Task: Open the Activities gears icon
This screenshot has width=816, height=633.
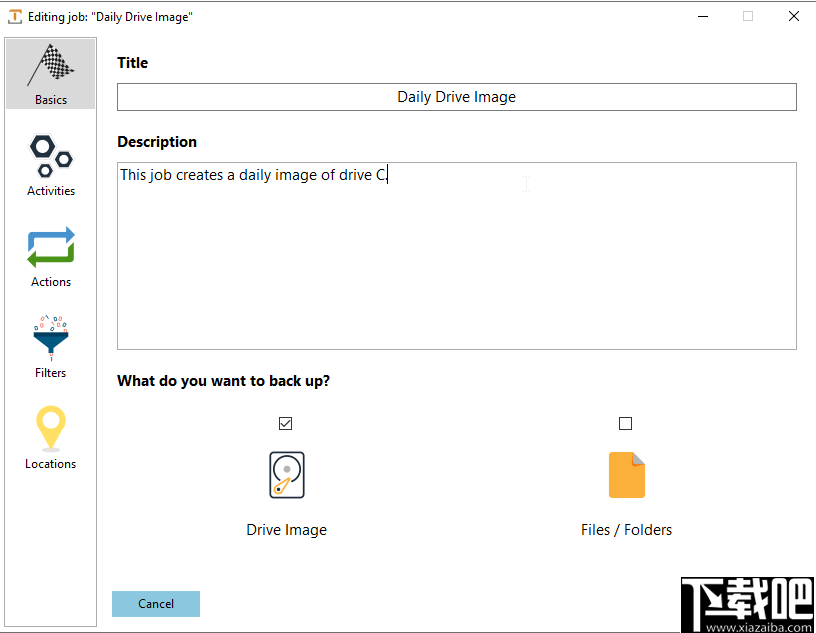Action: (50, 156)
